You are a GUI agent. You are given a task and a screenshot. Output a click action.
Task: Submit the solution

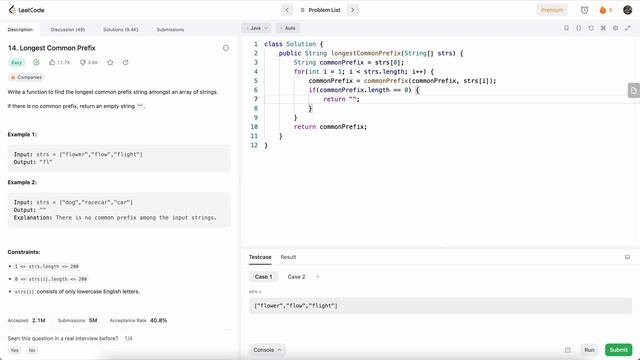(x=618, y=350)
